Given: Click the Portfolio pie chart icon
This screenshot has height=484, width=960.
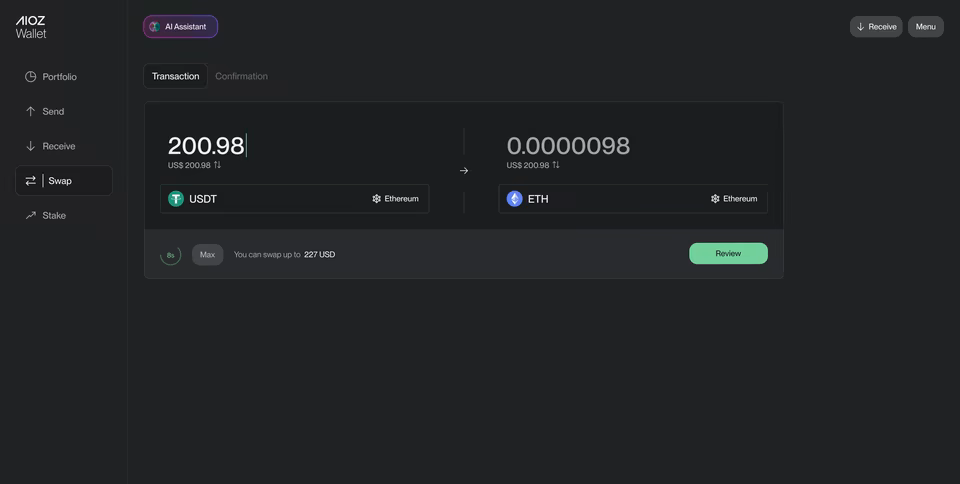Looking at the screenshot, I should click(x=31, y=76).
